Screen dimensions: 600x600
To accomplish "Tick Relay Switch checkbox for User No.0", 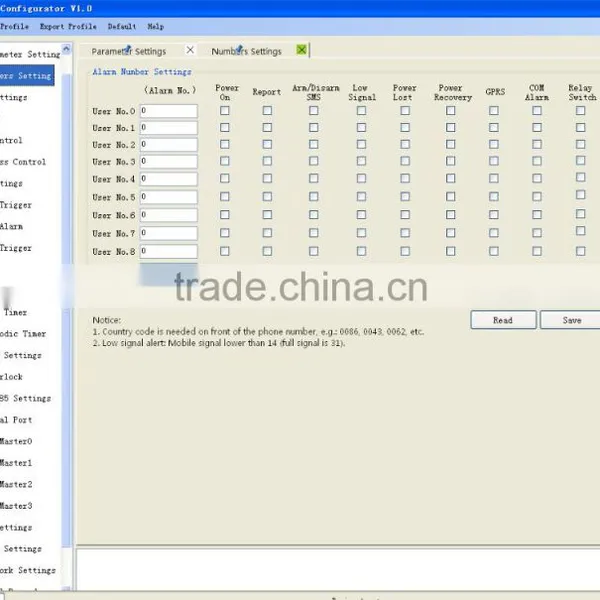I will click(581, 111).
